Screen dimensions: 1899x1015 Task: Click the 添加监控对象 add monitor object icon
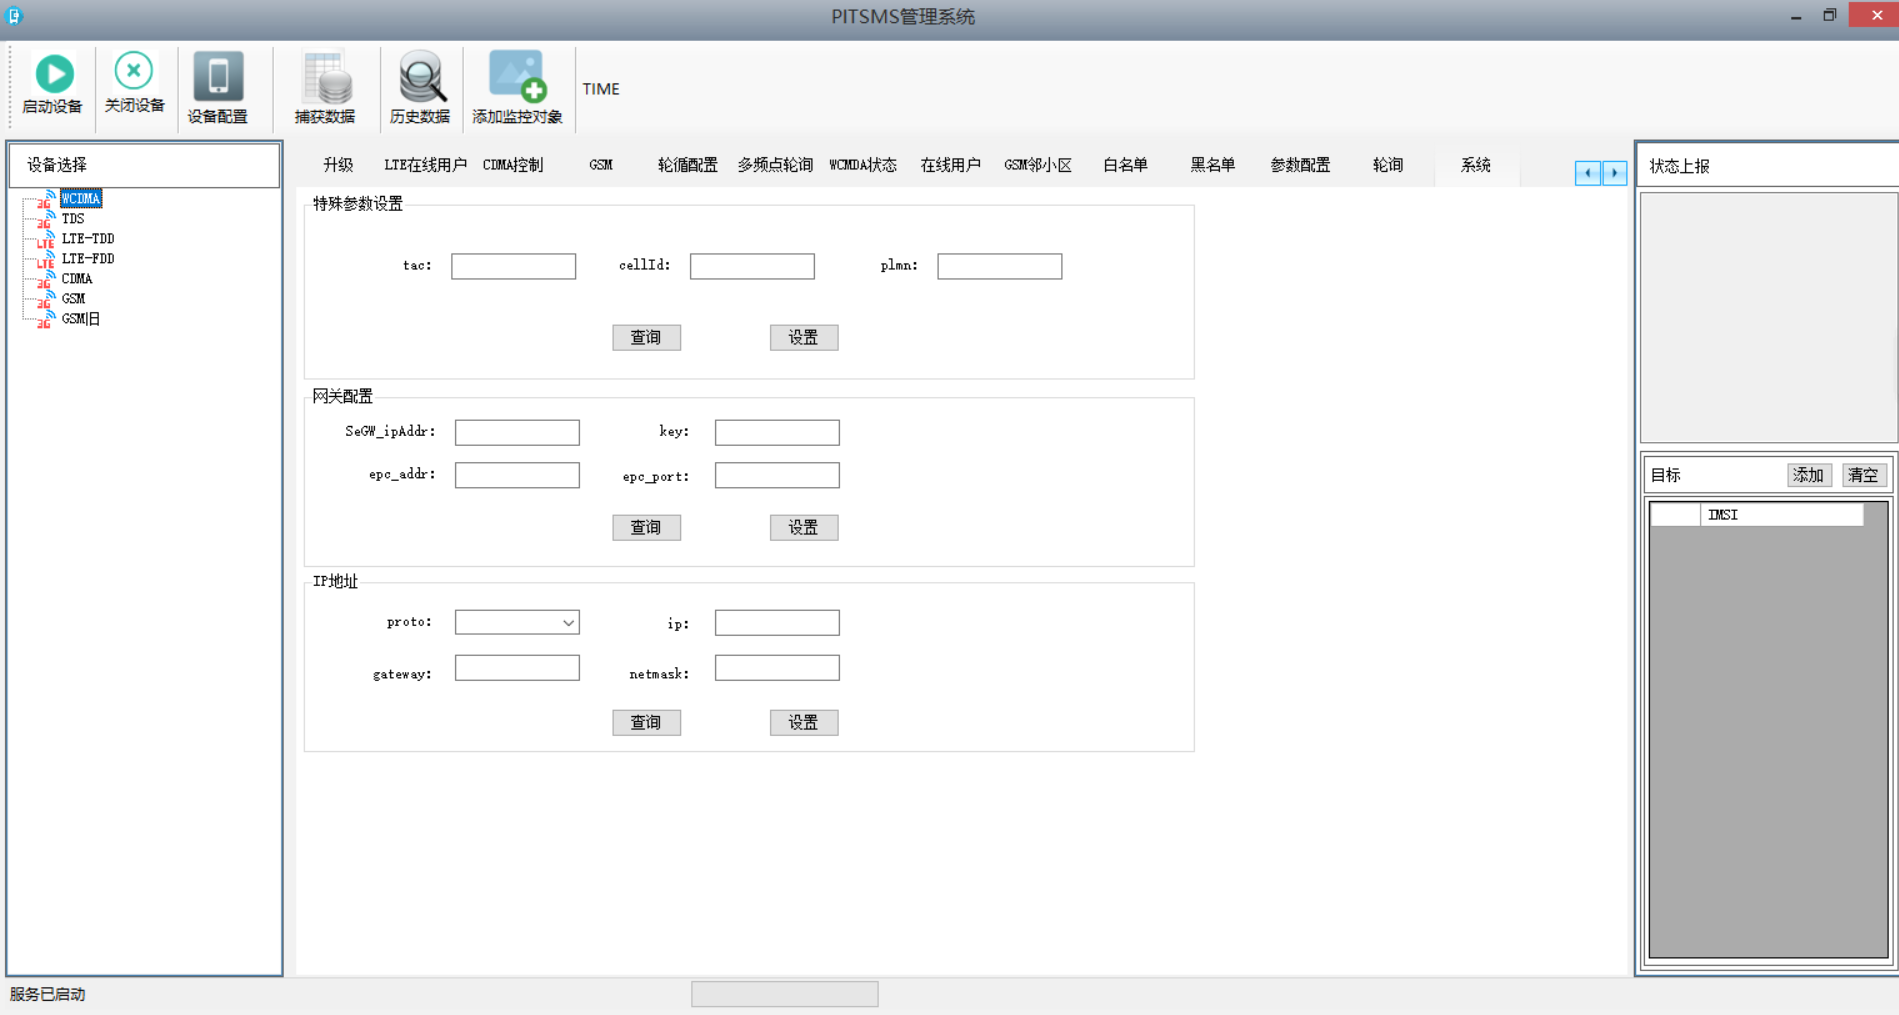click(x=516, y=75)
